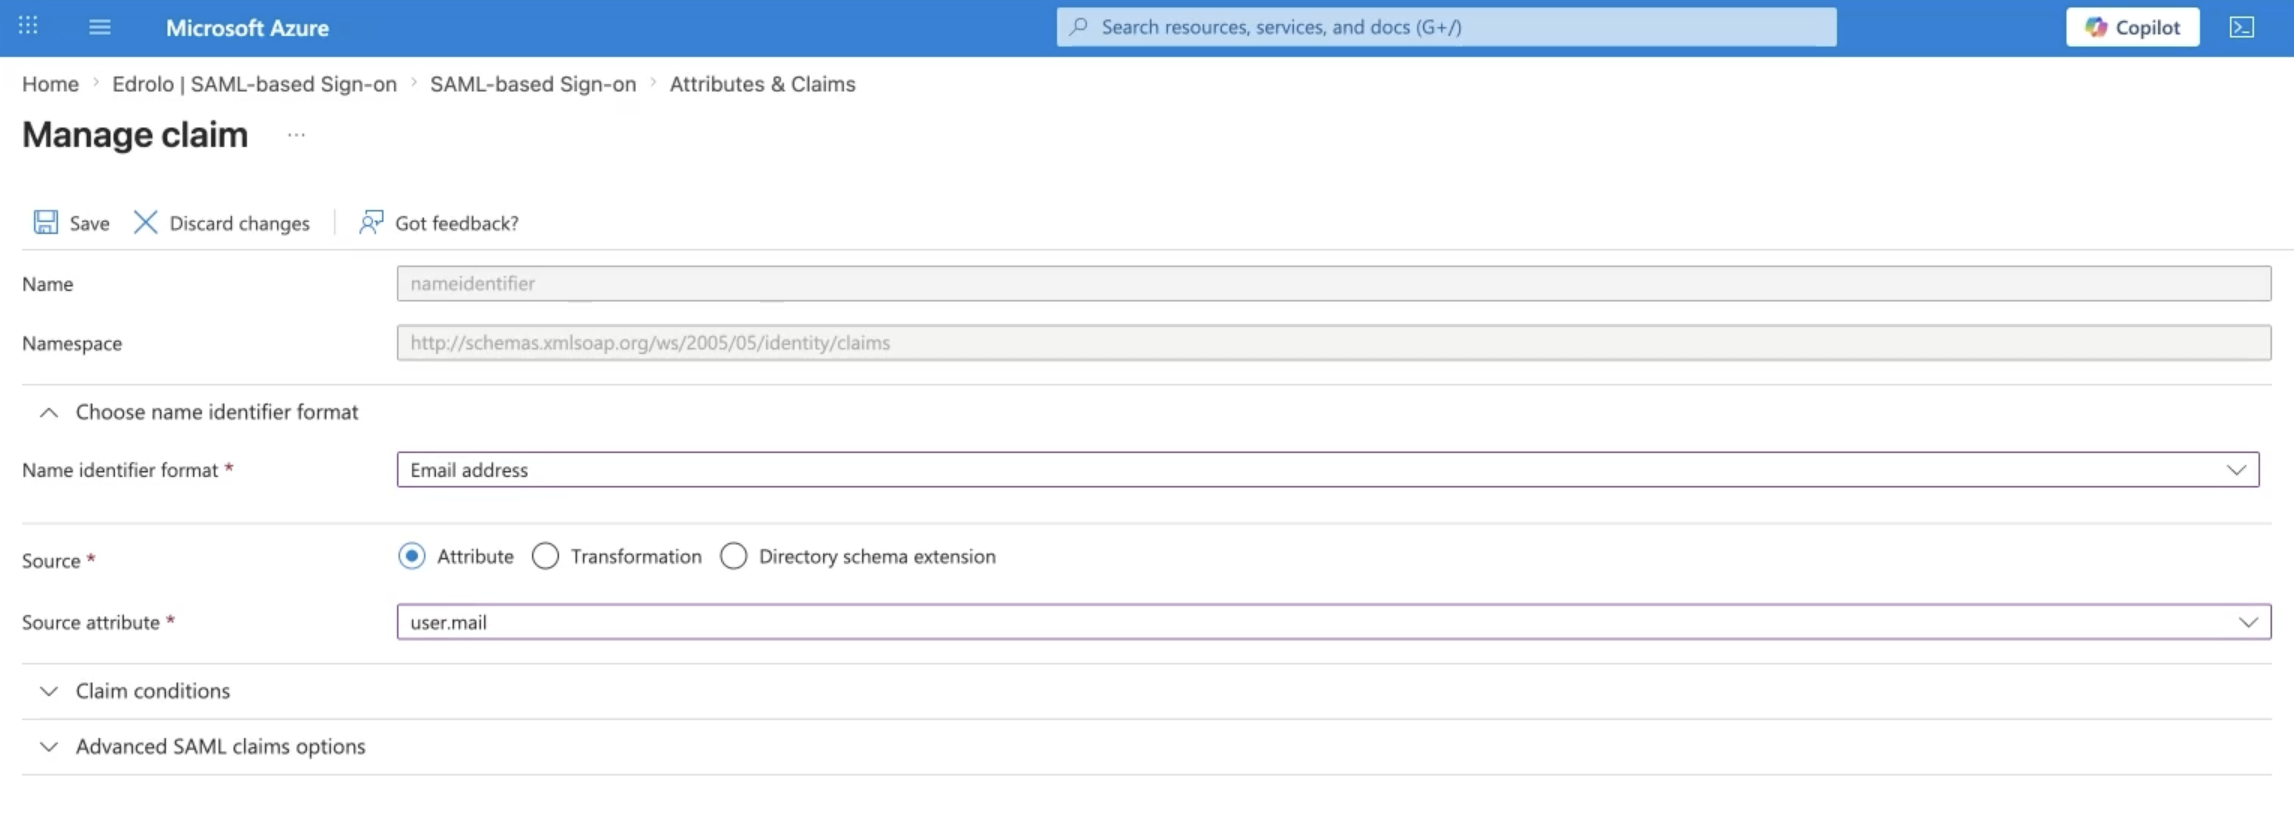The image size is (2294, 816).
Task: Click the Choose name identifier format heading
Action: click(x=217, y=412)
